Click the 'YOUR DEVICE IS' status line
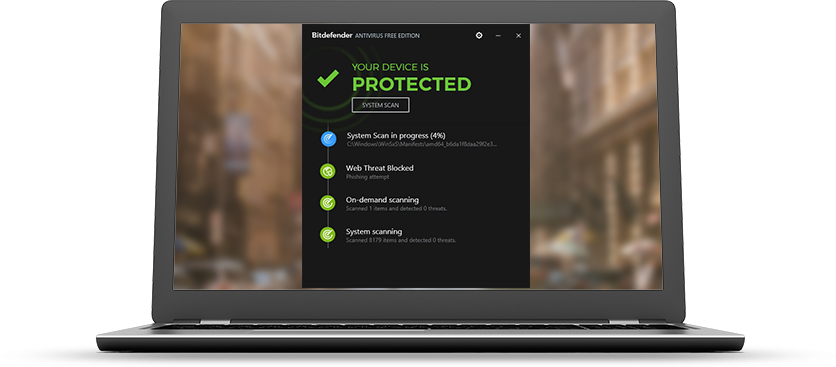 pyautogui.click(x=390, y=67)
